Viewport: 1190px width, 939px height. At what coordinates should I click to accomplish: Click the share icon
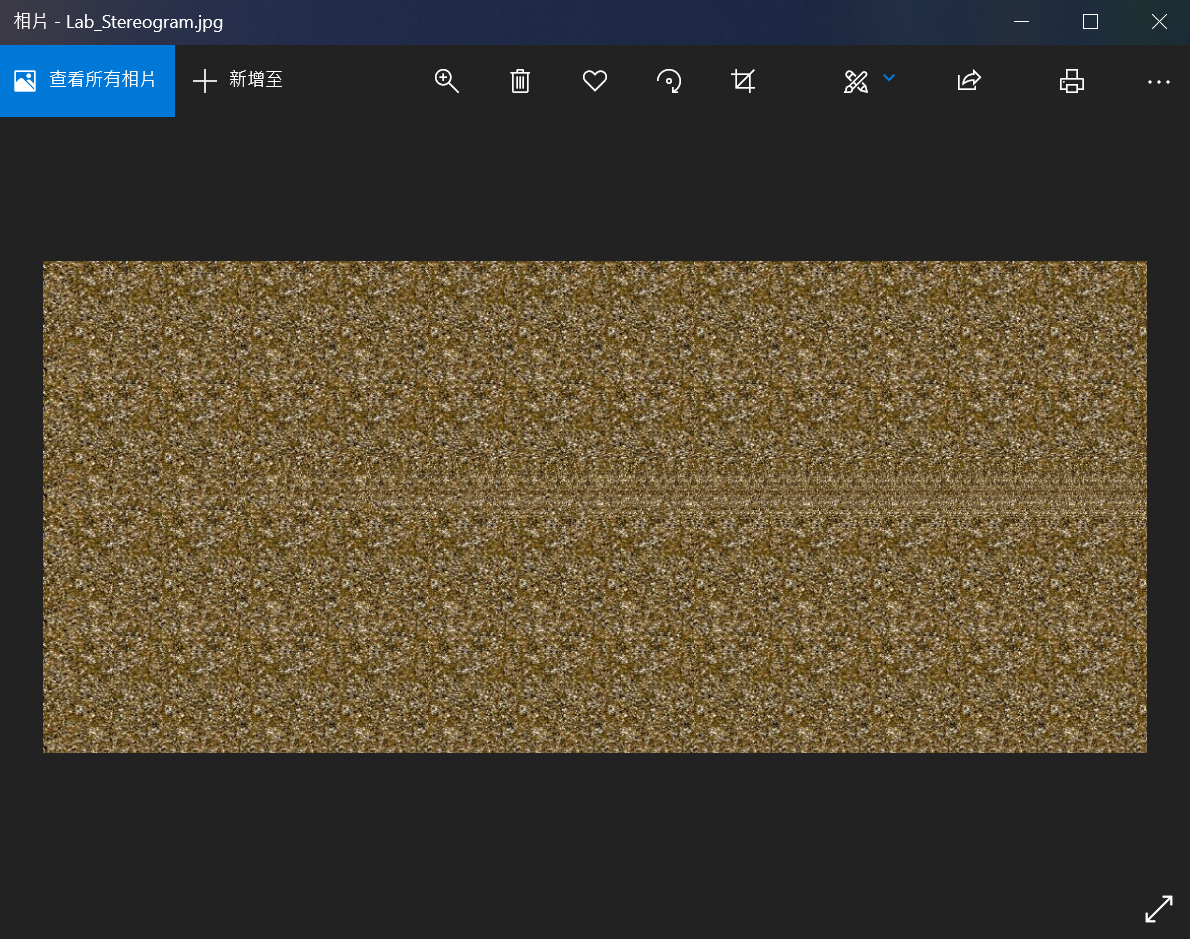[969, 80]
